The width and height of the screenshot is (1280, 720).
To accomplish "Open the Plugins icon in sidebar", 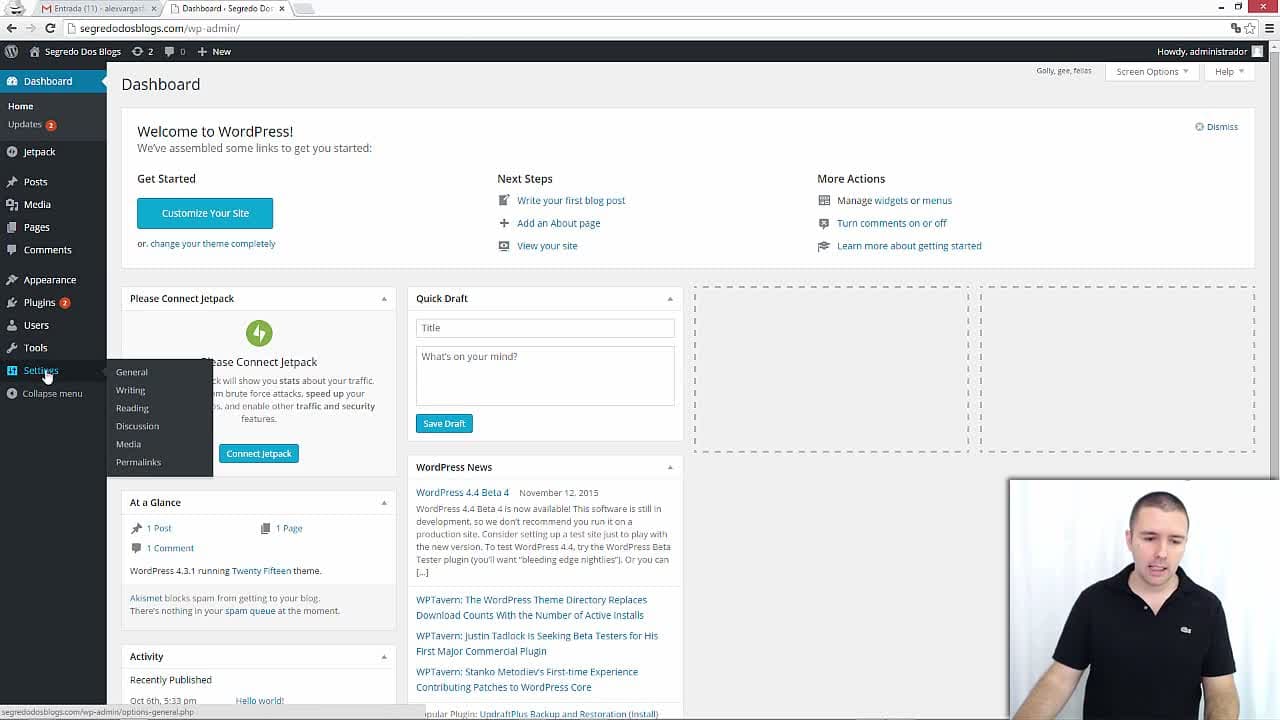I will coord(12,302).
